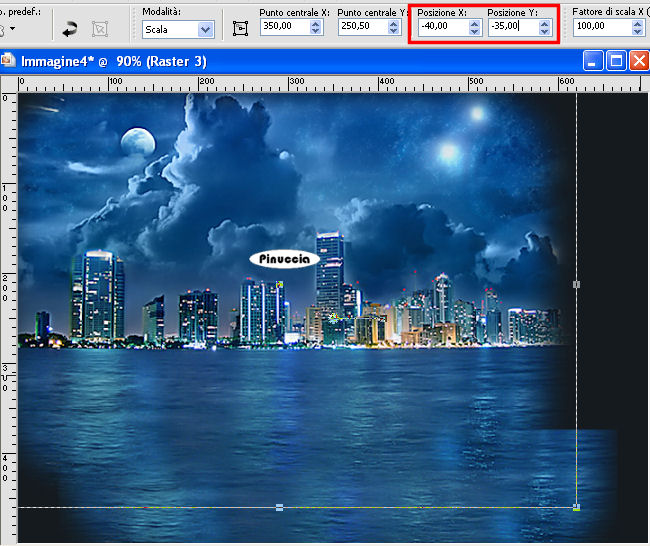Click the pivot point icon beside Punto centrale X
Image resolution: width=650 pixels, height=546 pixels.
click(x=240, y=29)
